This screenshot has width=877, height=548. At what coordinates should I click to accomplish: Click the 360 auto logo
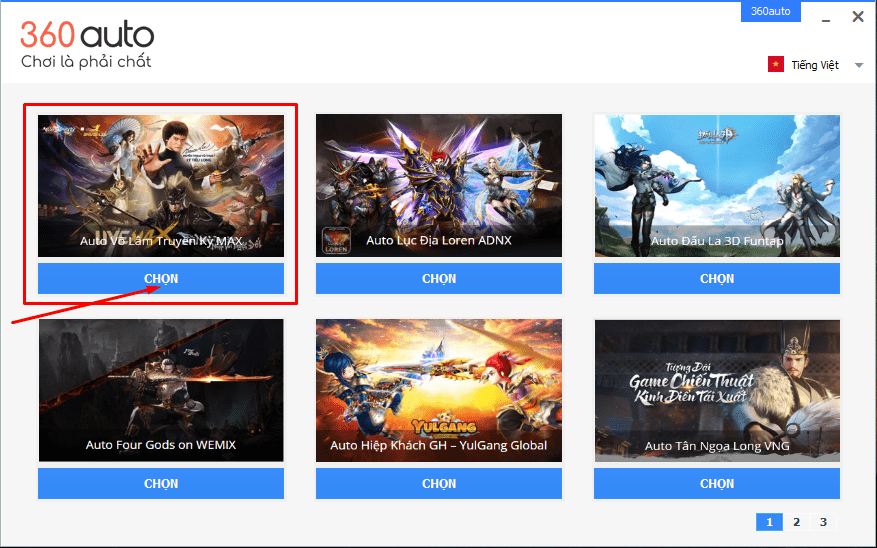(87, 45)
